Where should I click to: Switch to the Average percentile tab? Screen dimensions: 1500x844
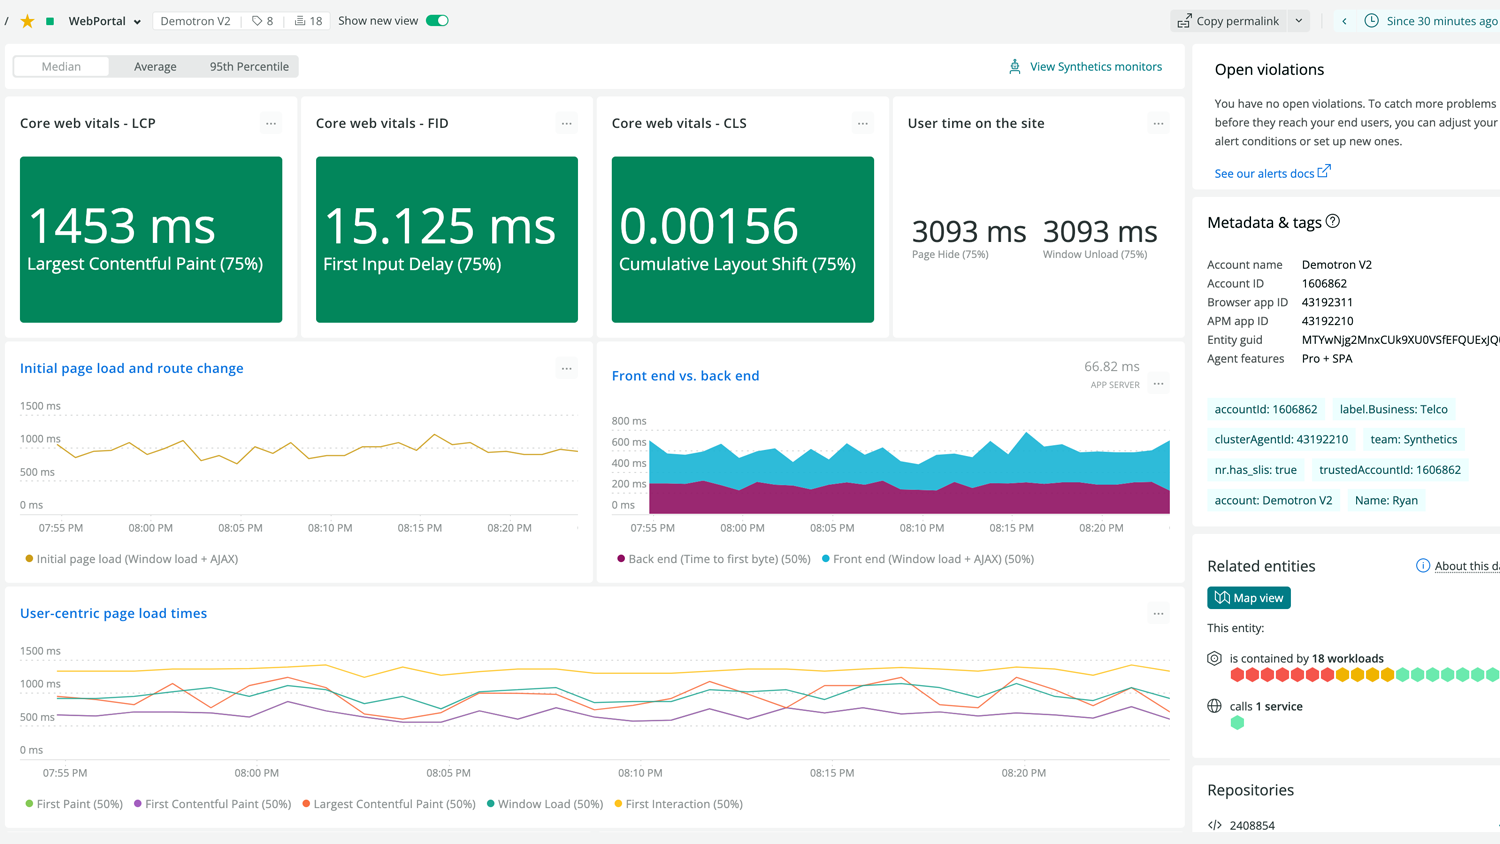coord(155,66)
